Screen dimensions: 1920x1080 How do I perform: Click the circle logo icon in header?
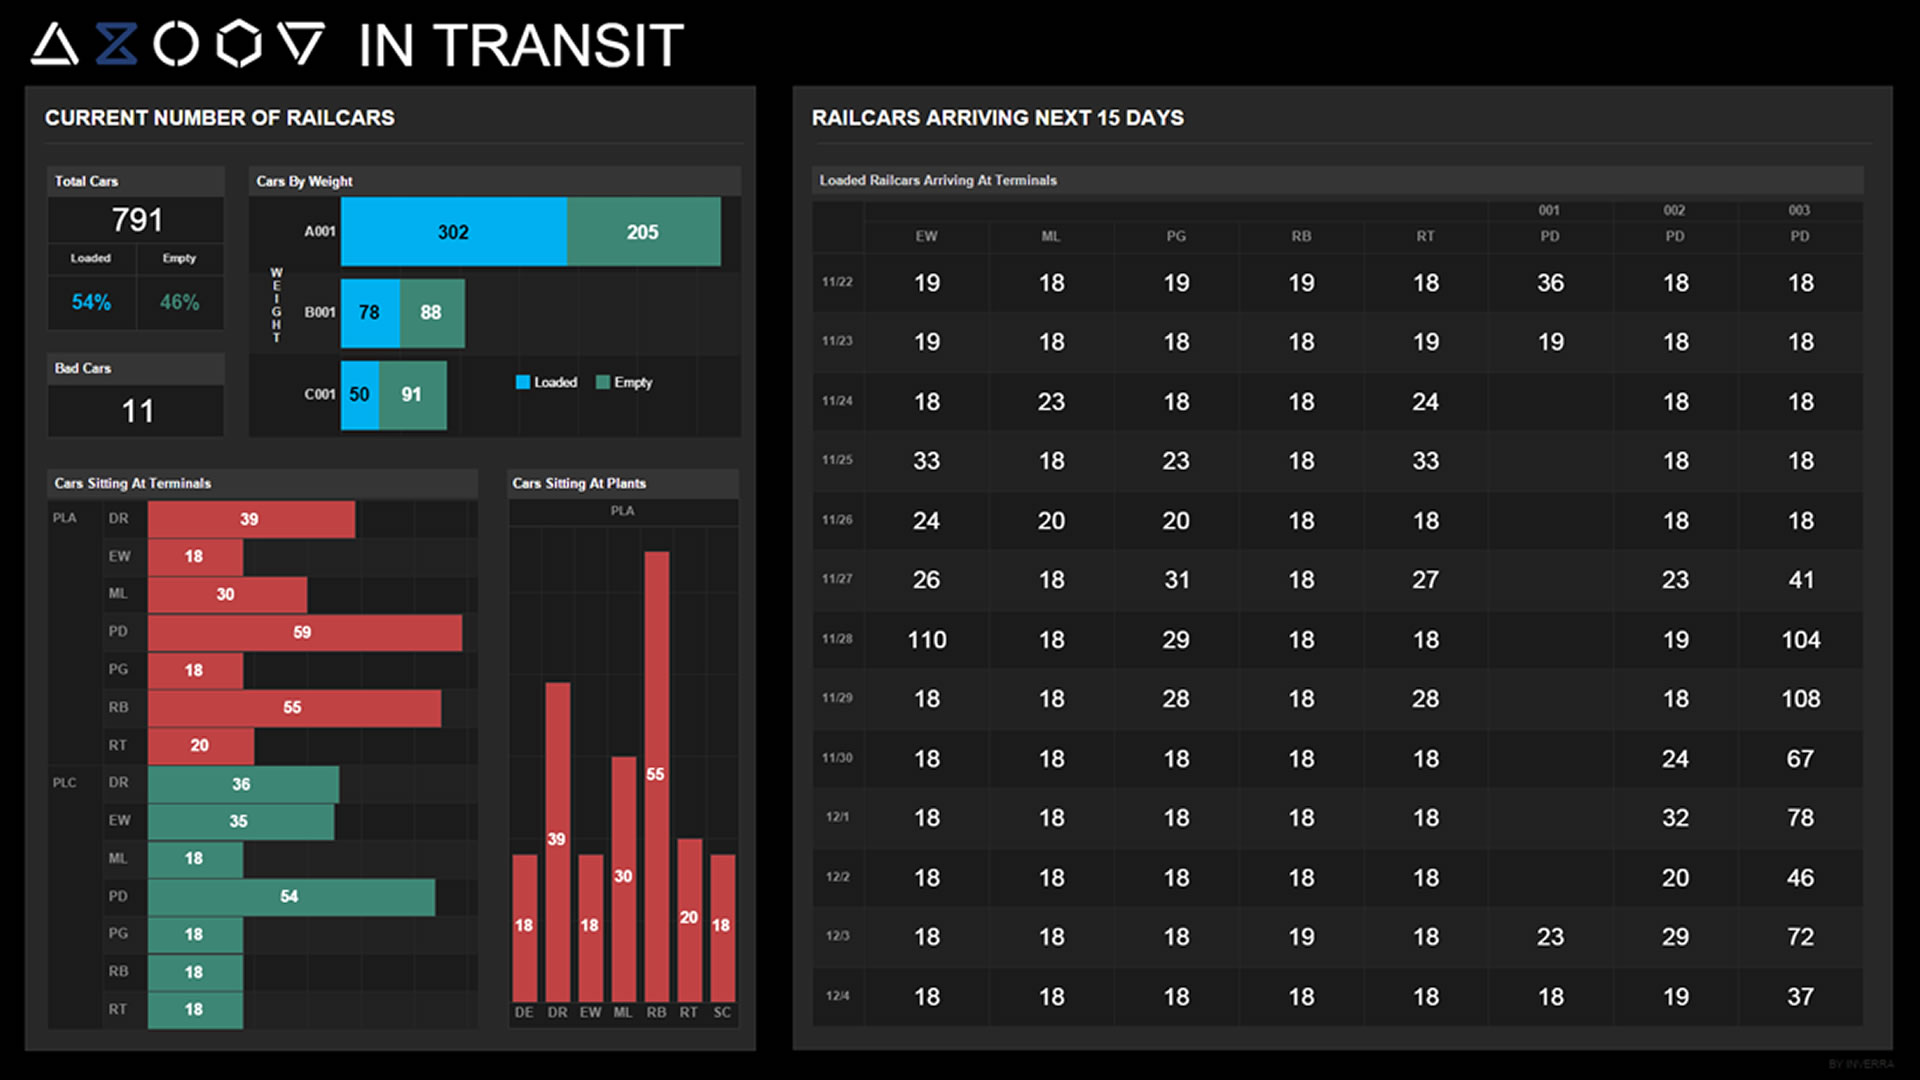coord(176,45)
